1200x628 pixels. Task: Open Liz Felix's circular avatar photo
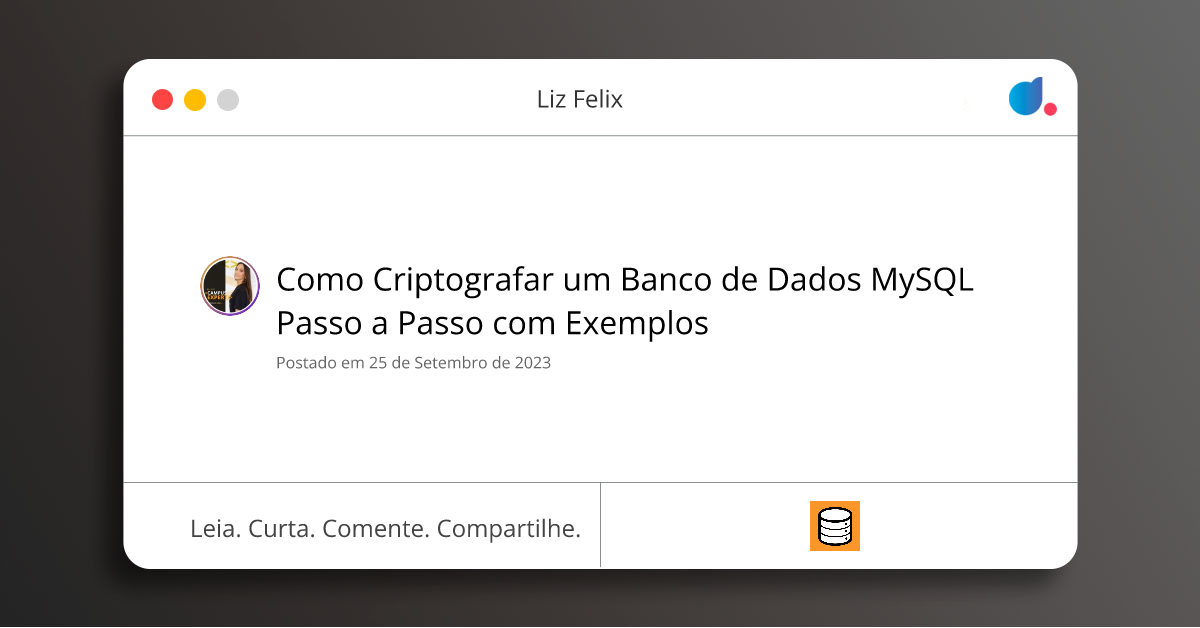click(x=230, y=286)
